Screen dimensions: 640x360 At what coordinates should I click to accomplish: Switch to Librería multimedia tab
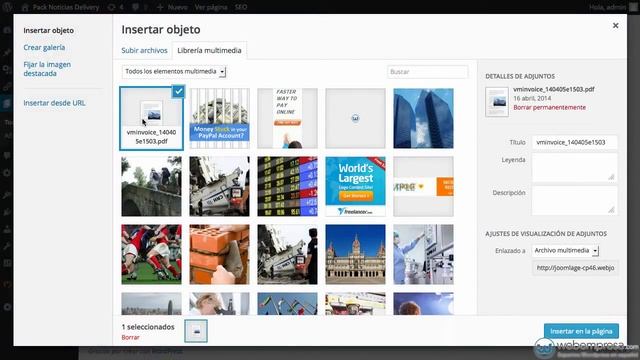[209, 50]
